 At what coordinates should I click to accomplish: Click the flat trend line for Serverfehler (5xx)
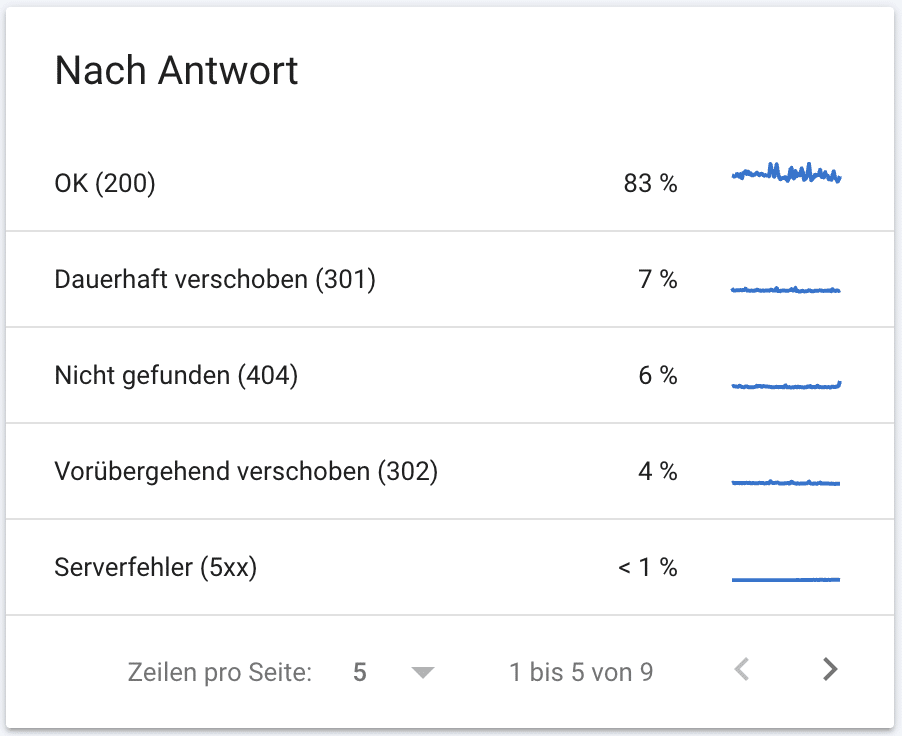pyautogui.click(x=787, y=577)
